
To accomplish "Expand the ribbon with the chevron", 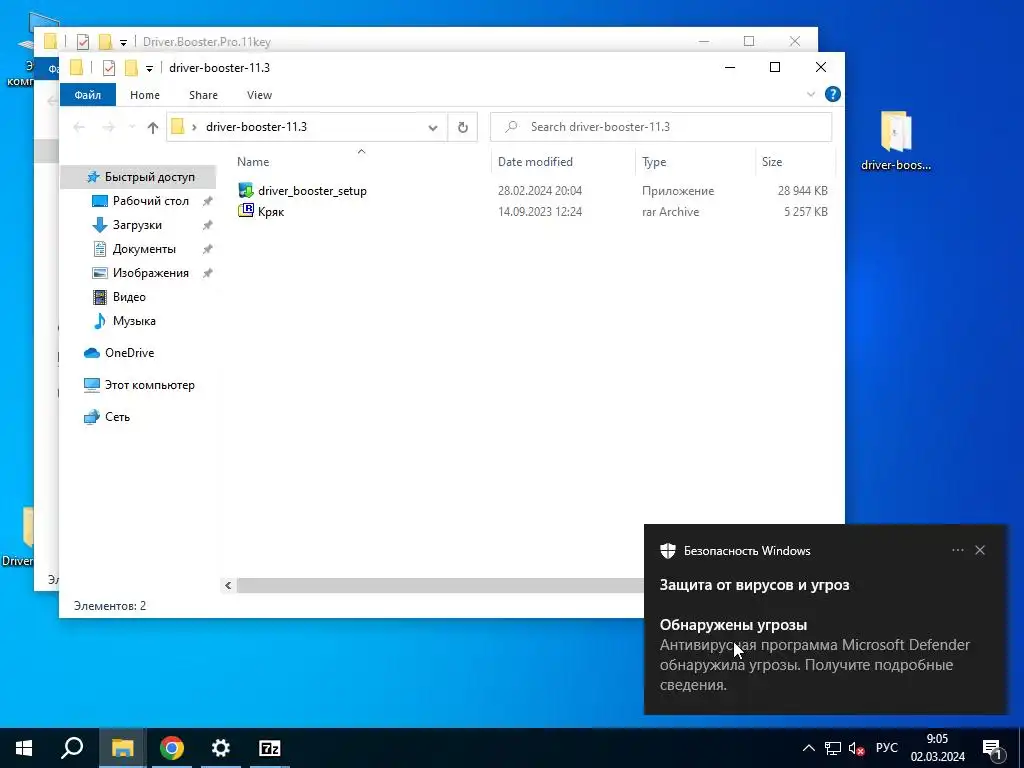I will tap(810, 95).
